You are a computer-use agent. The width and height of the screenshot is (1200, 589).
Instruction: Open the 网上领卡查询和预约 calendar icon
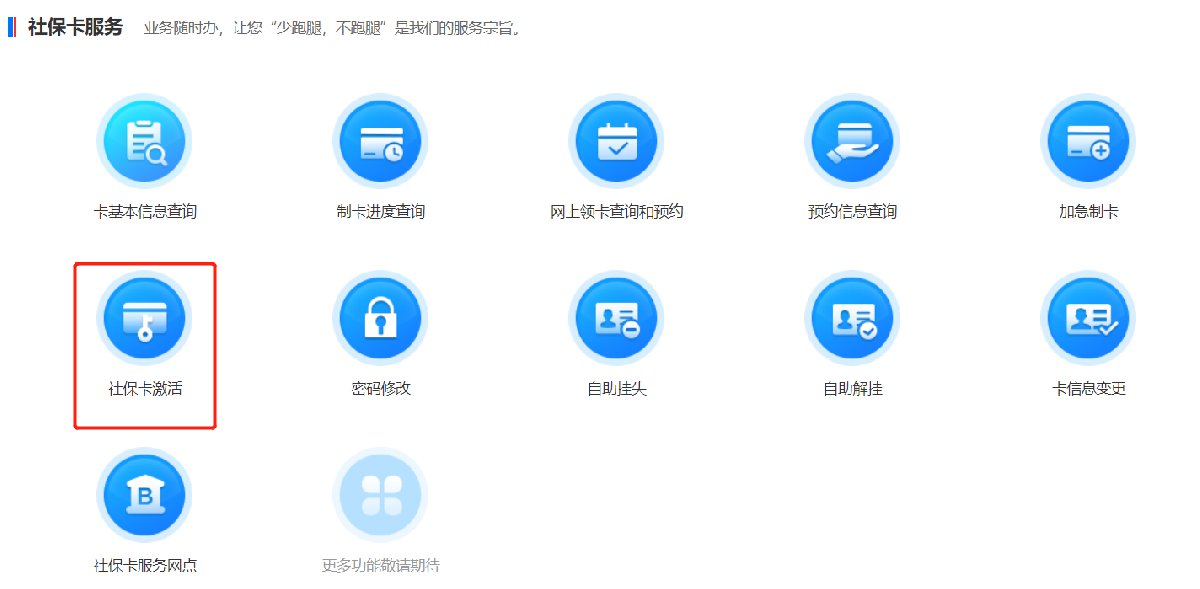point(617,141)
